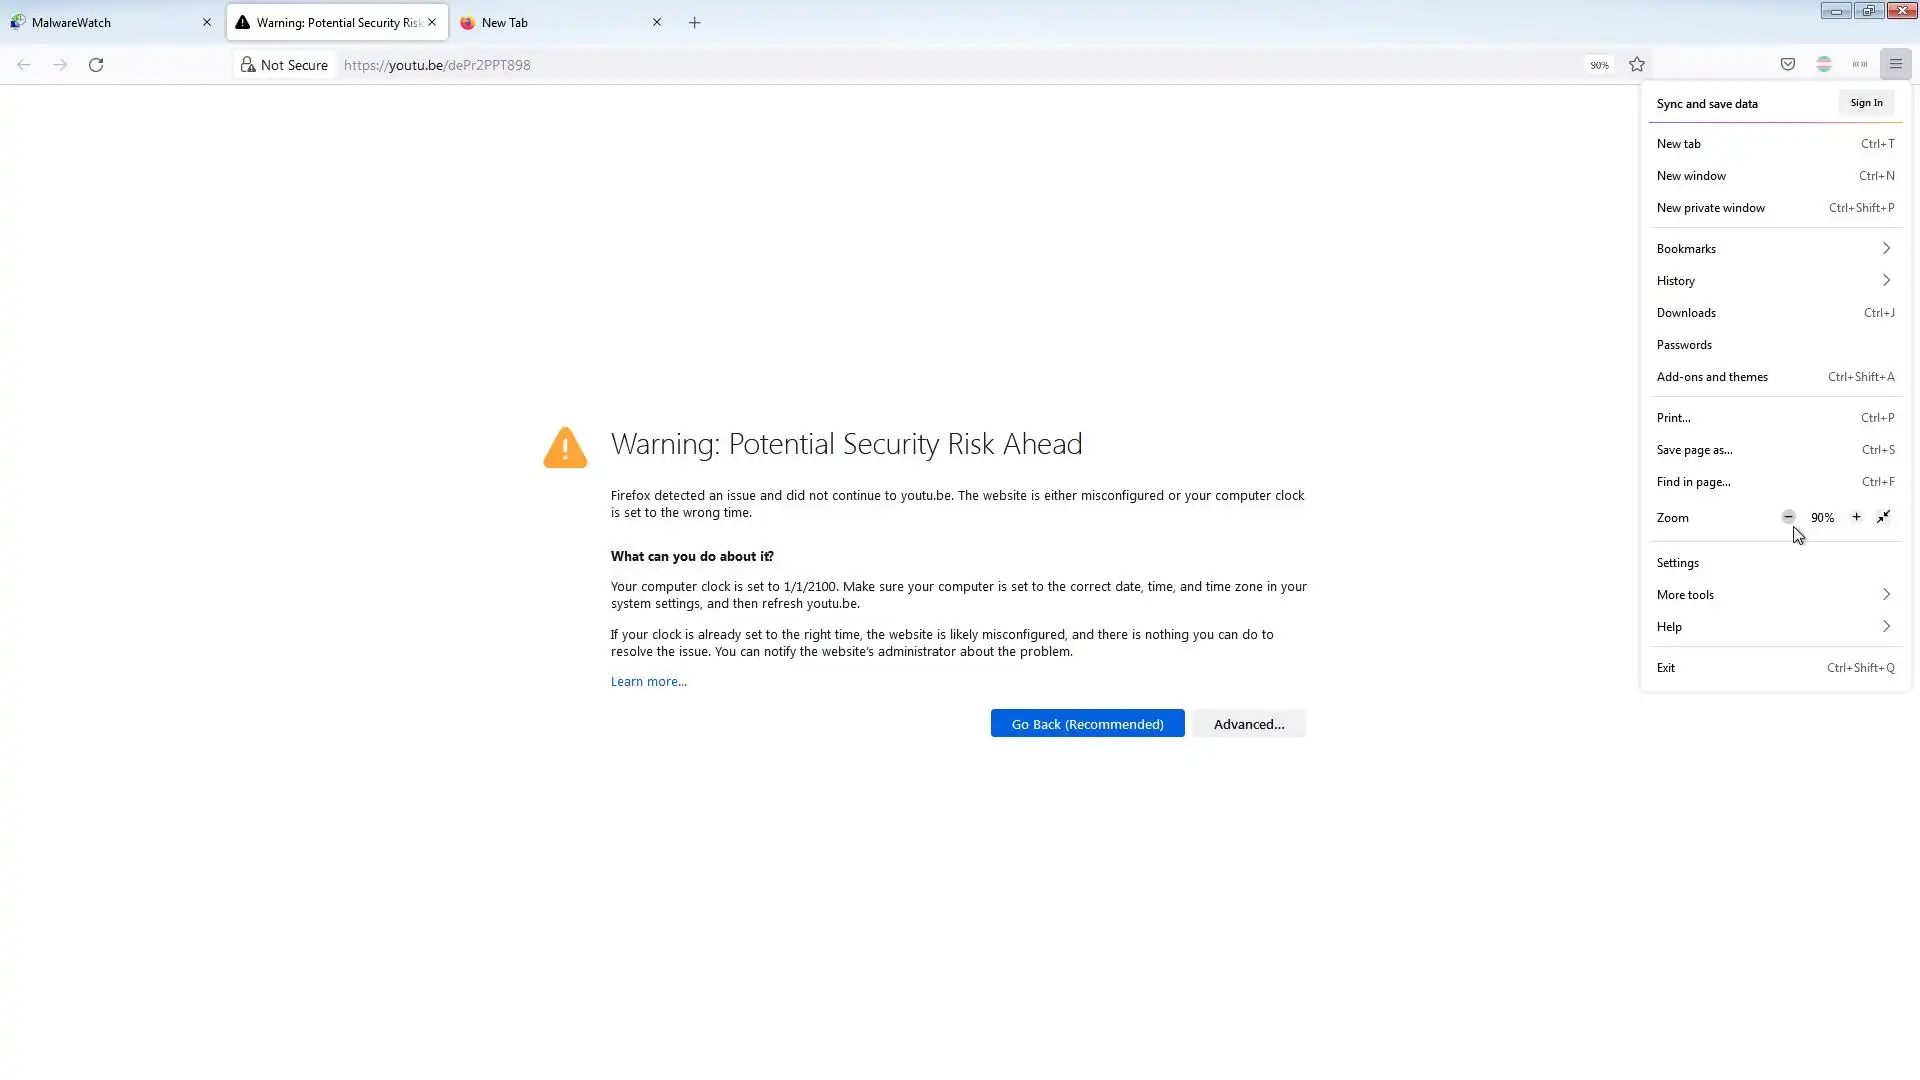Click the Not Secure lock icon
Image resolution: width=1920 pixels, height=1080 pixels.
tap(248, 65)
